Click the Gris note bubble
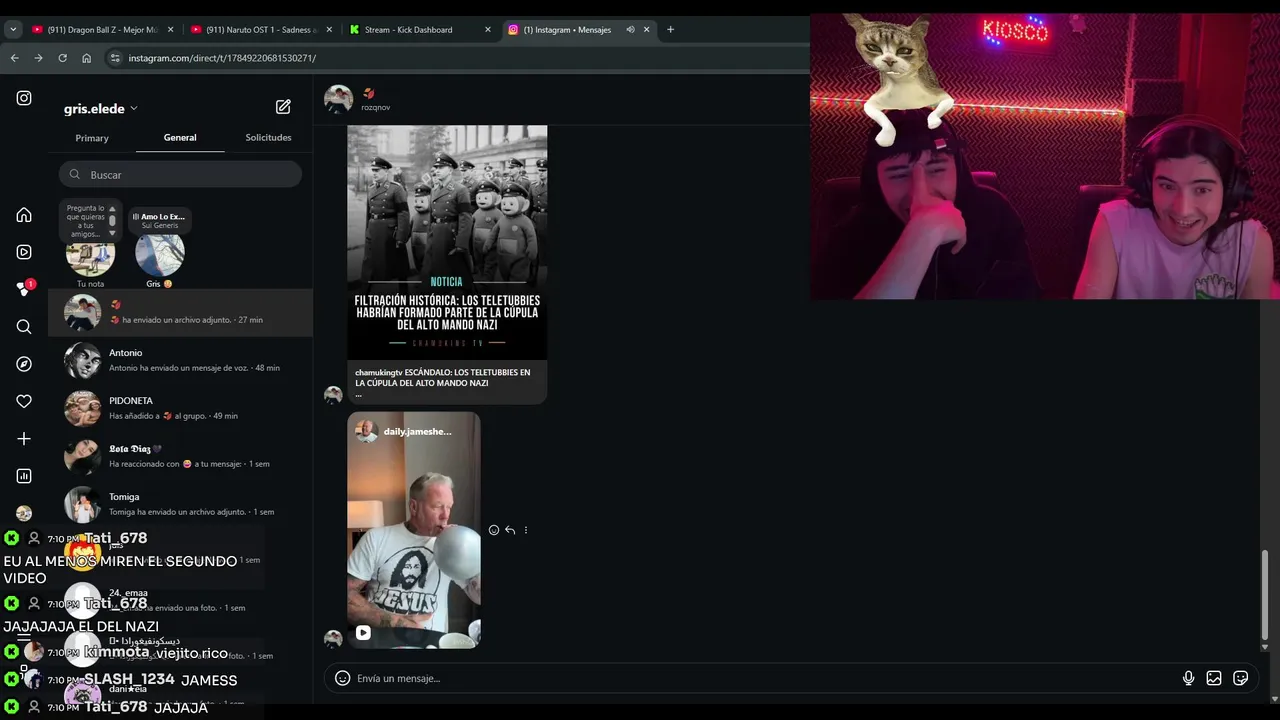Viewport: 1280px width, 720px height. click(x=160, y=253)
